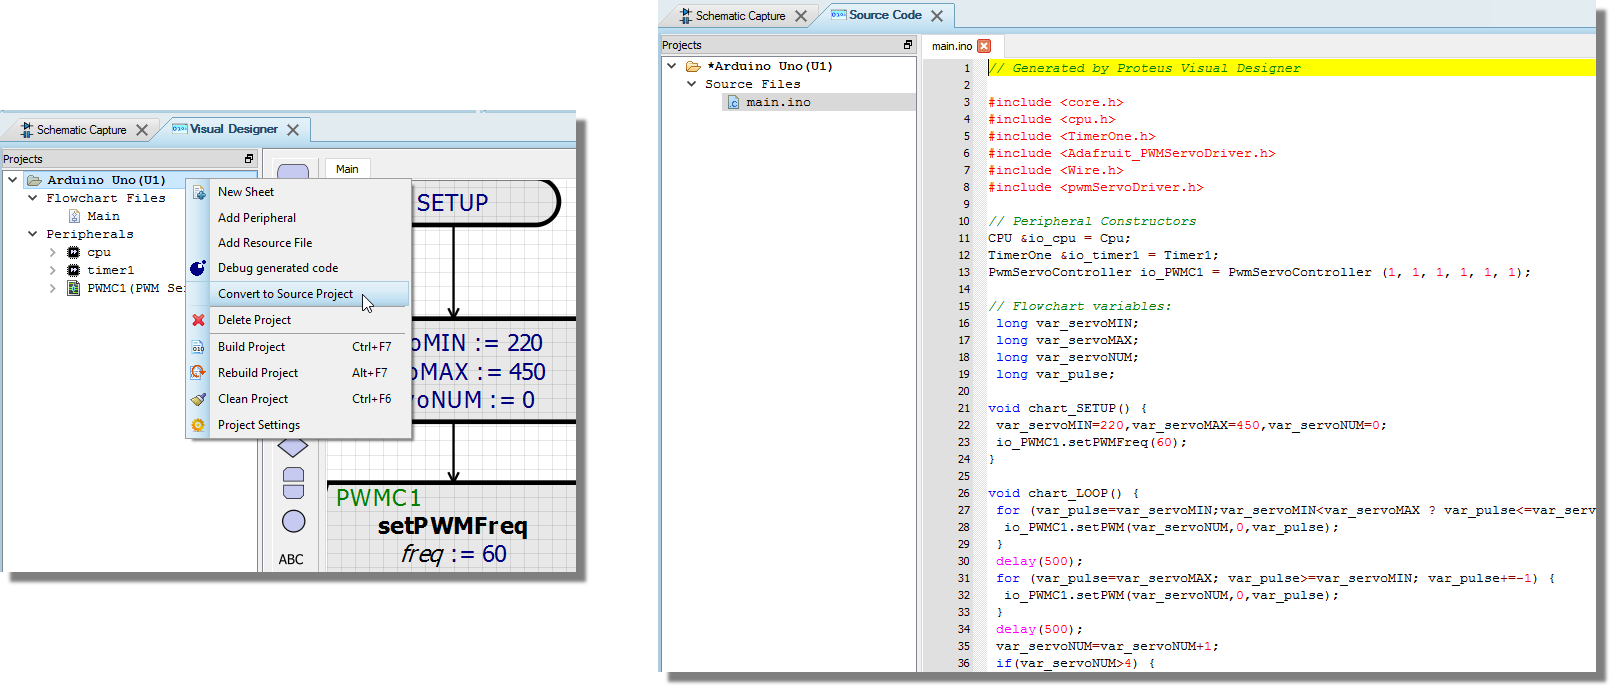Collapse the Source Files folder
Viewport: 1610px width, 686px height.
point(691,84)
